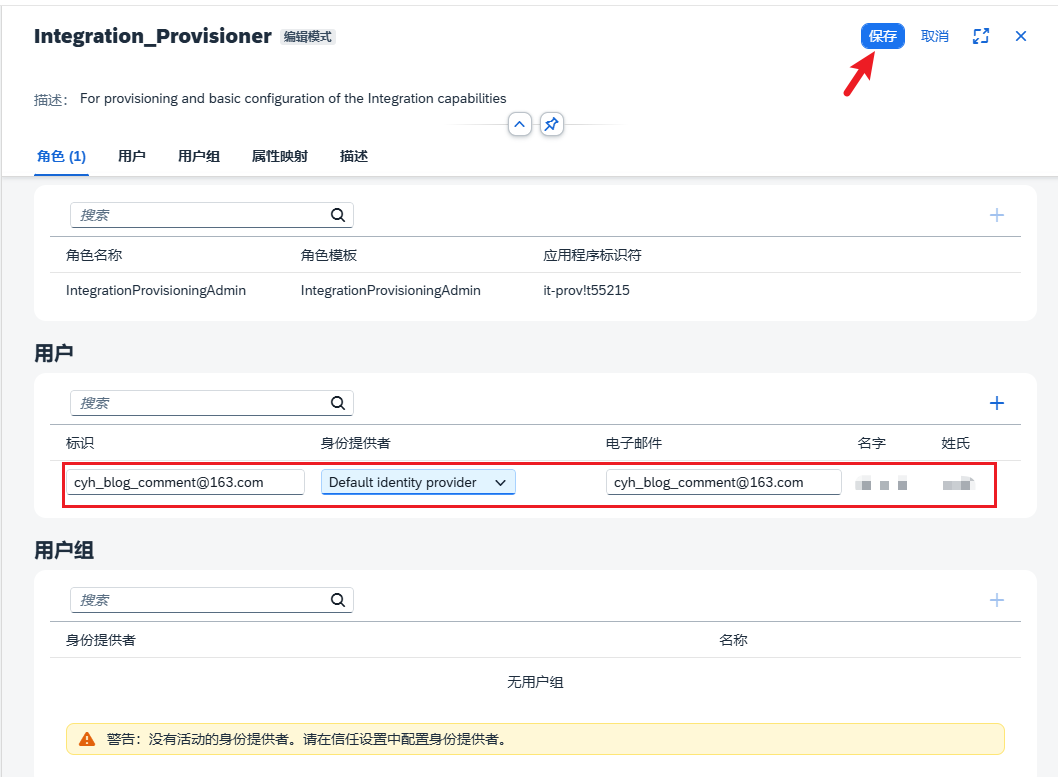Switch to the 描述 tab
1058x777 pixels.
354,156
